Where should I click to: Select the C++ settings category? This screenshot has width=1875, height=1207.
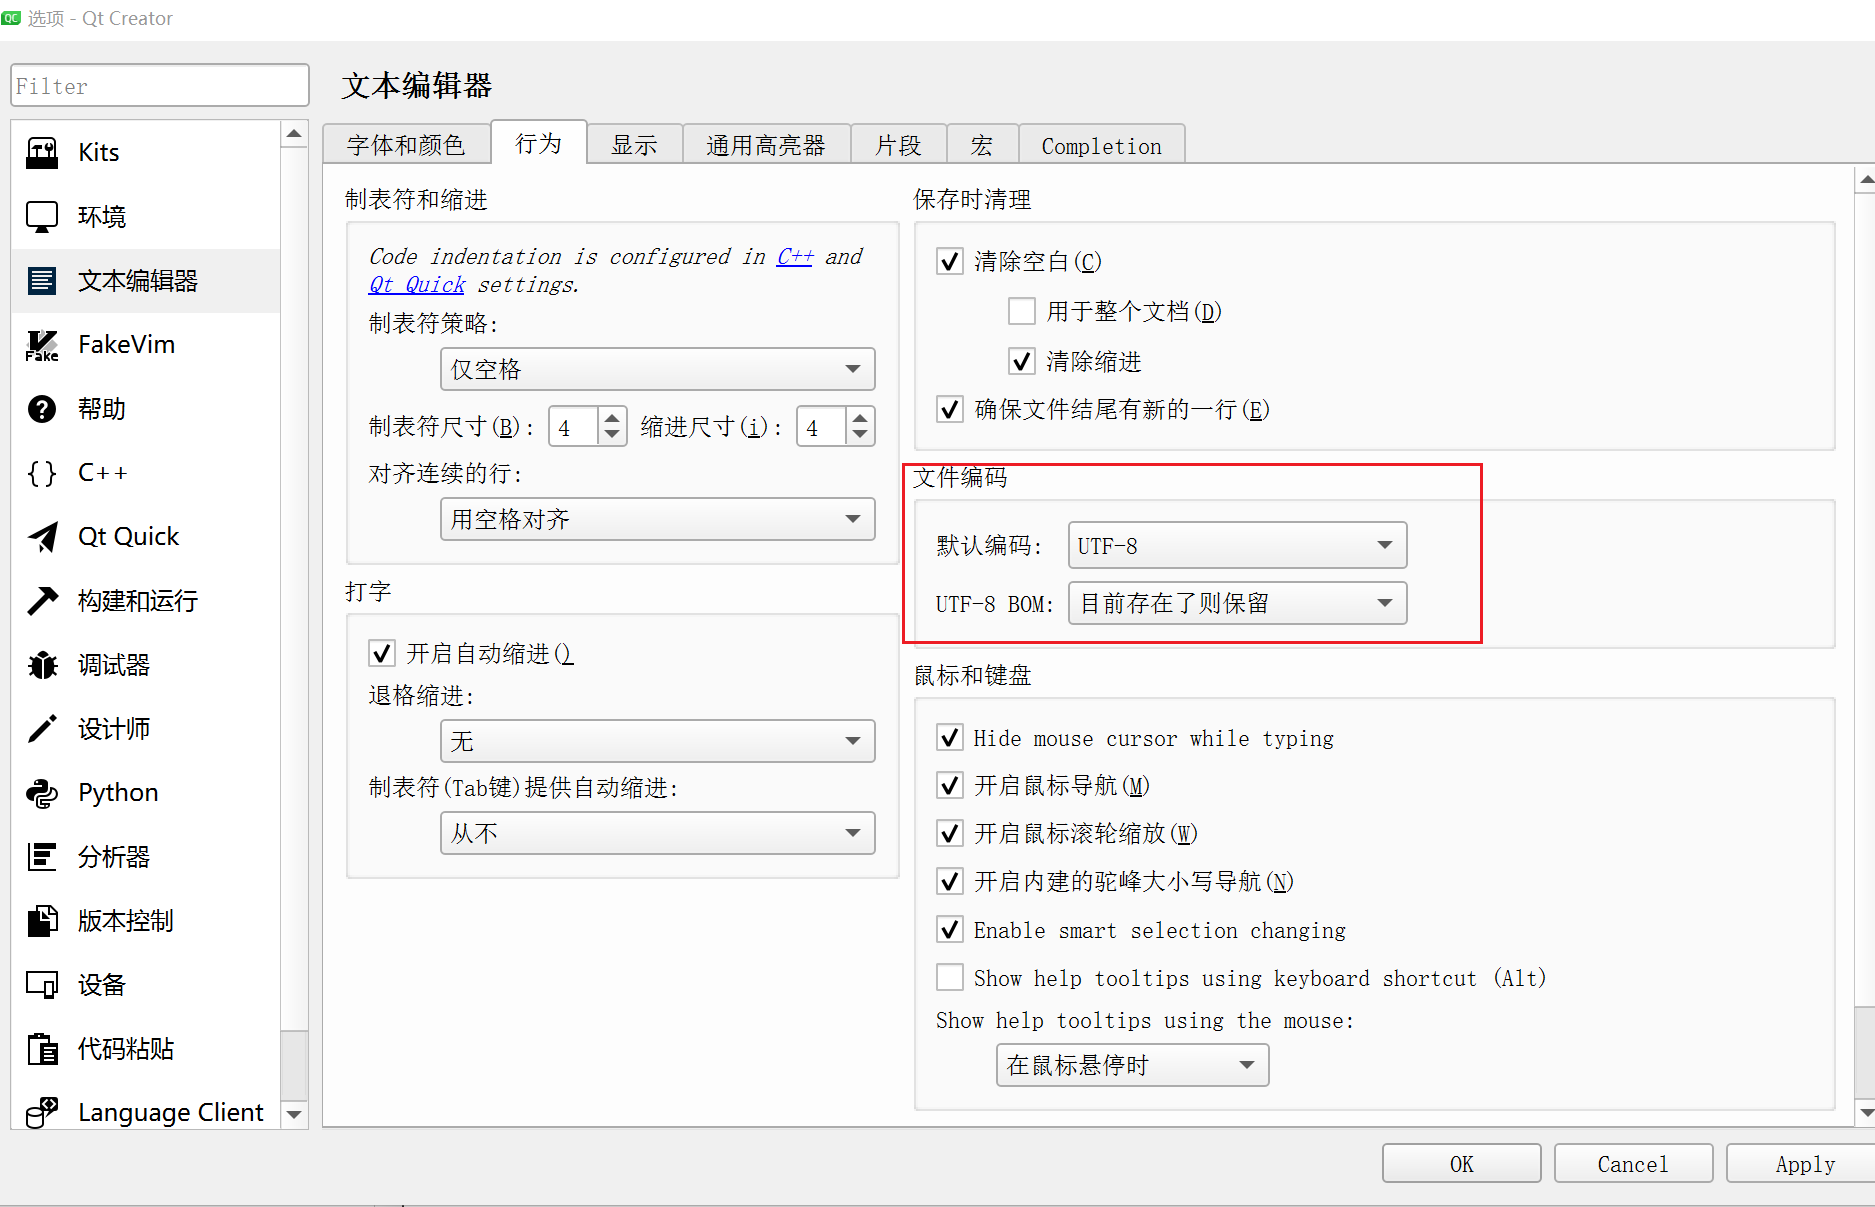point(102,472)
